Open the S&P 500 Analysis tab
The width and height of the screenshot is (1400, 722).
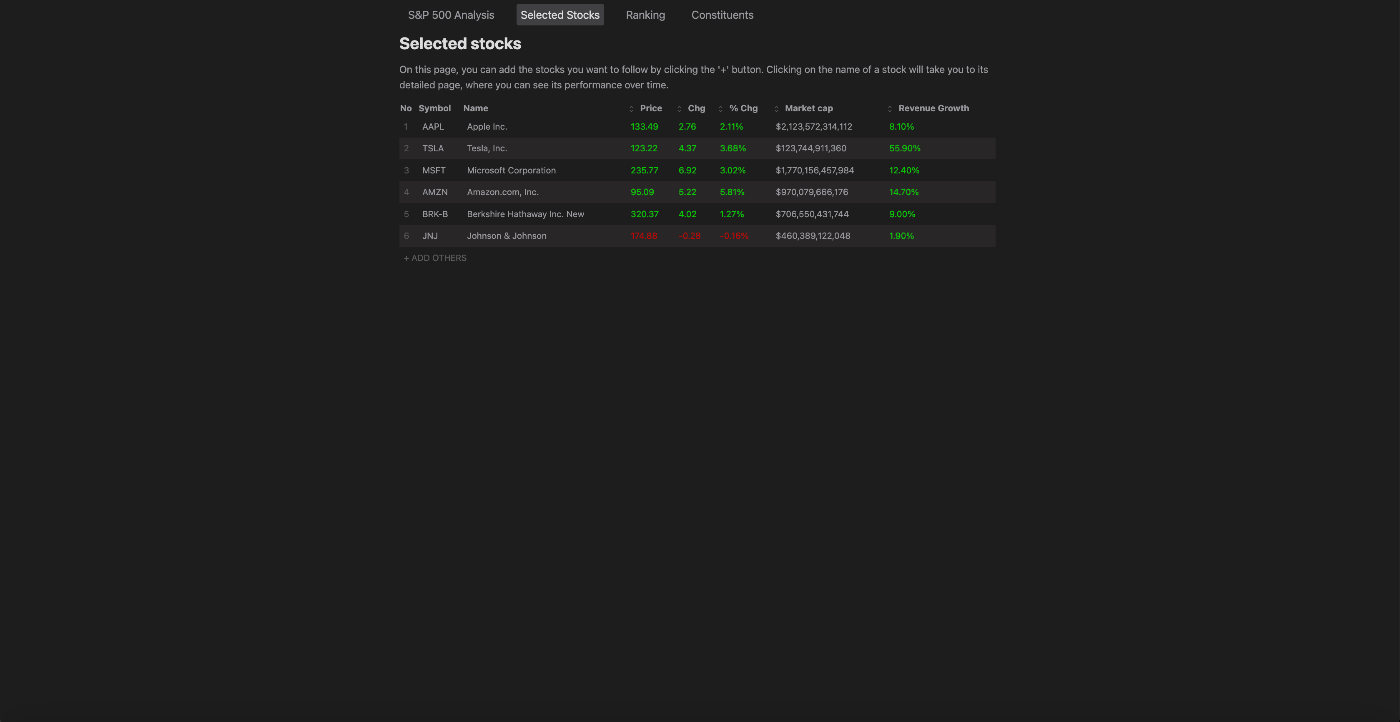click(451, 15)
